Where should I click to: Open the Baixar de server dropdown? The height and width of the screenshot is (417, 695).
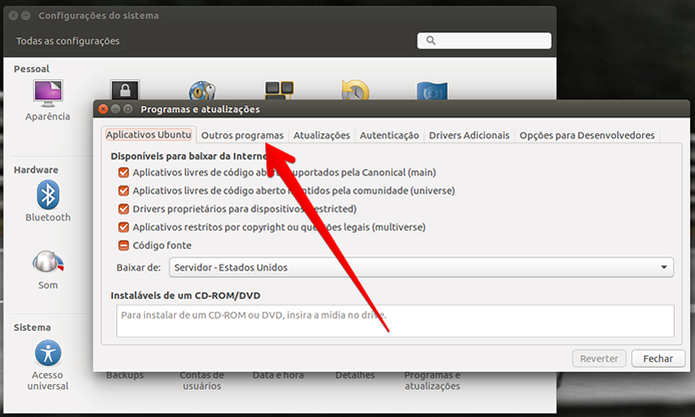[421, 267]
